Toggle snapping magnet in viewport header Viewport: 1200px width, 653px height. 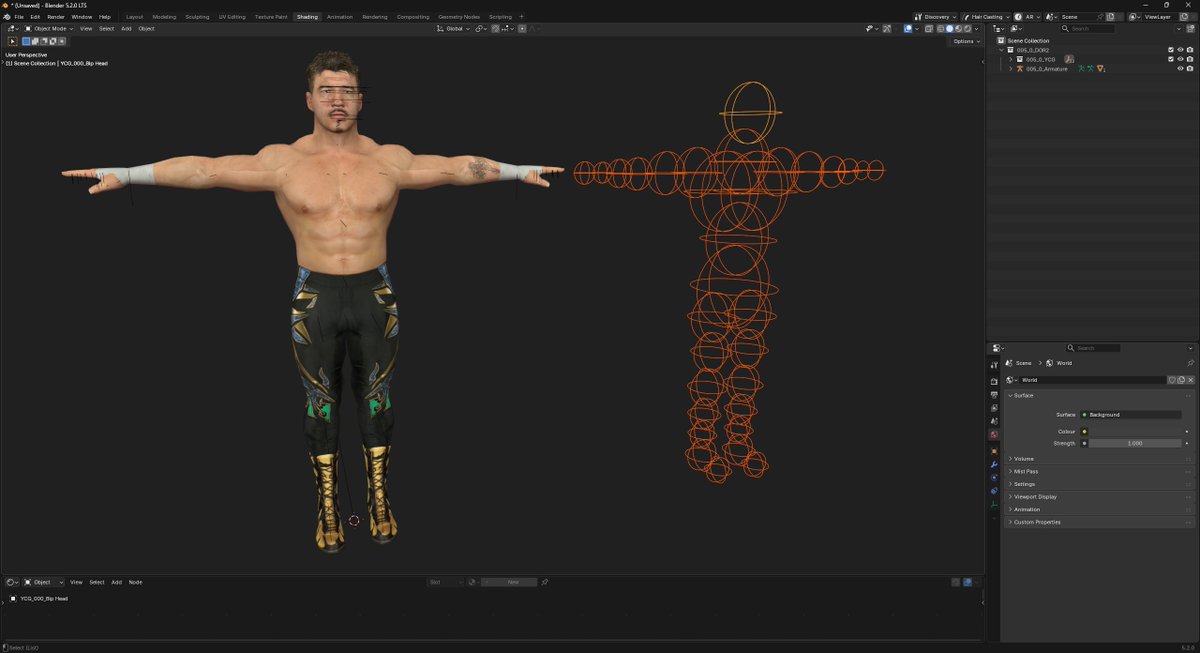pyautogui.click(x=495, y=29)
